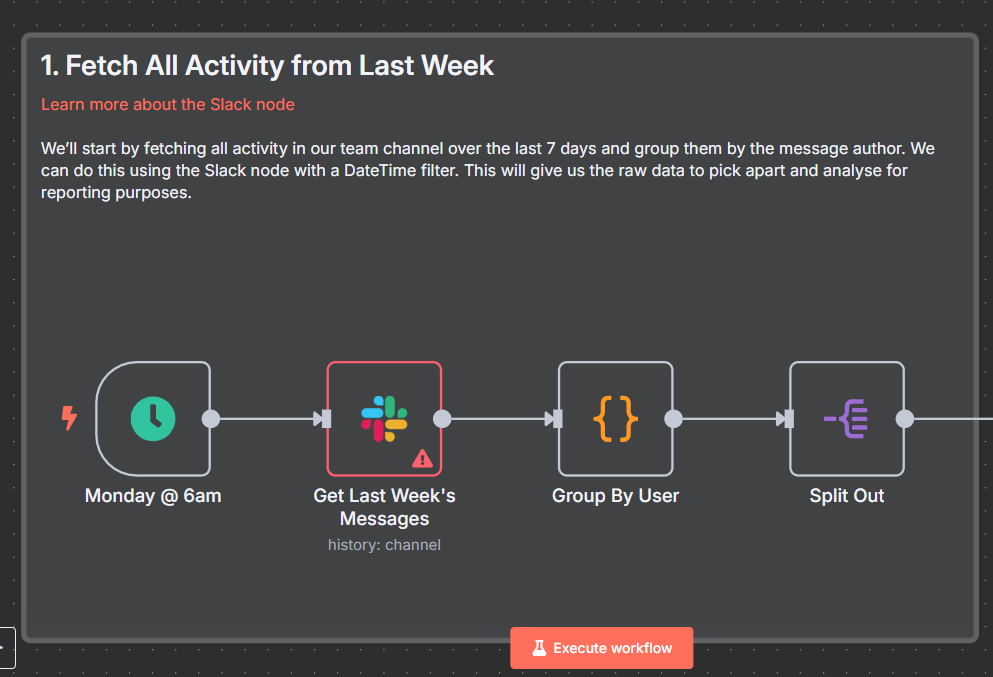The width and height of the screenshot is (993, 677).
Task: Select the Slack logo node
Action: [x=384, y=419]
